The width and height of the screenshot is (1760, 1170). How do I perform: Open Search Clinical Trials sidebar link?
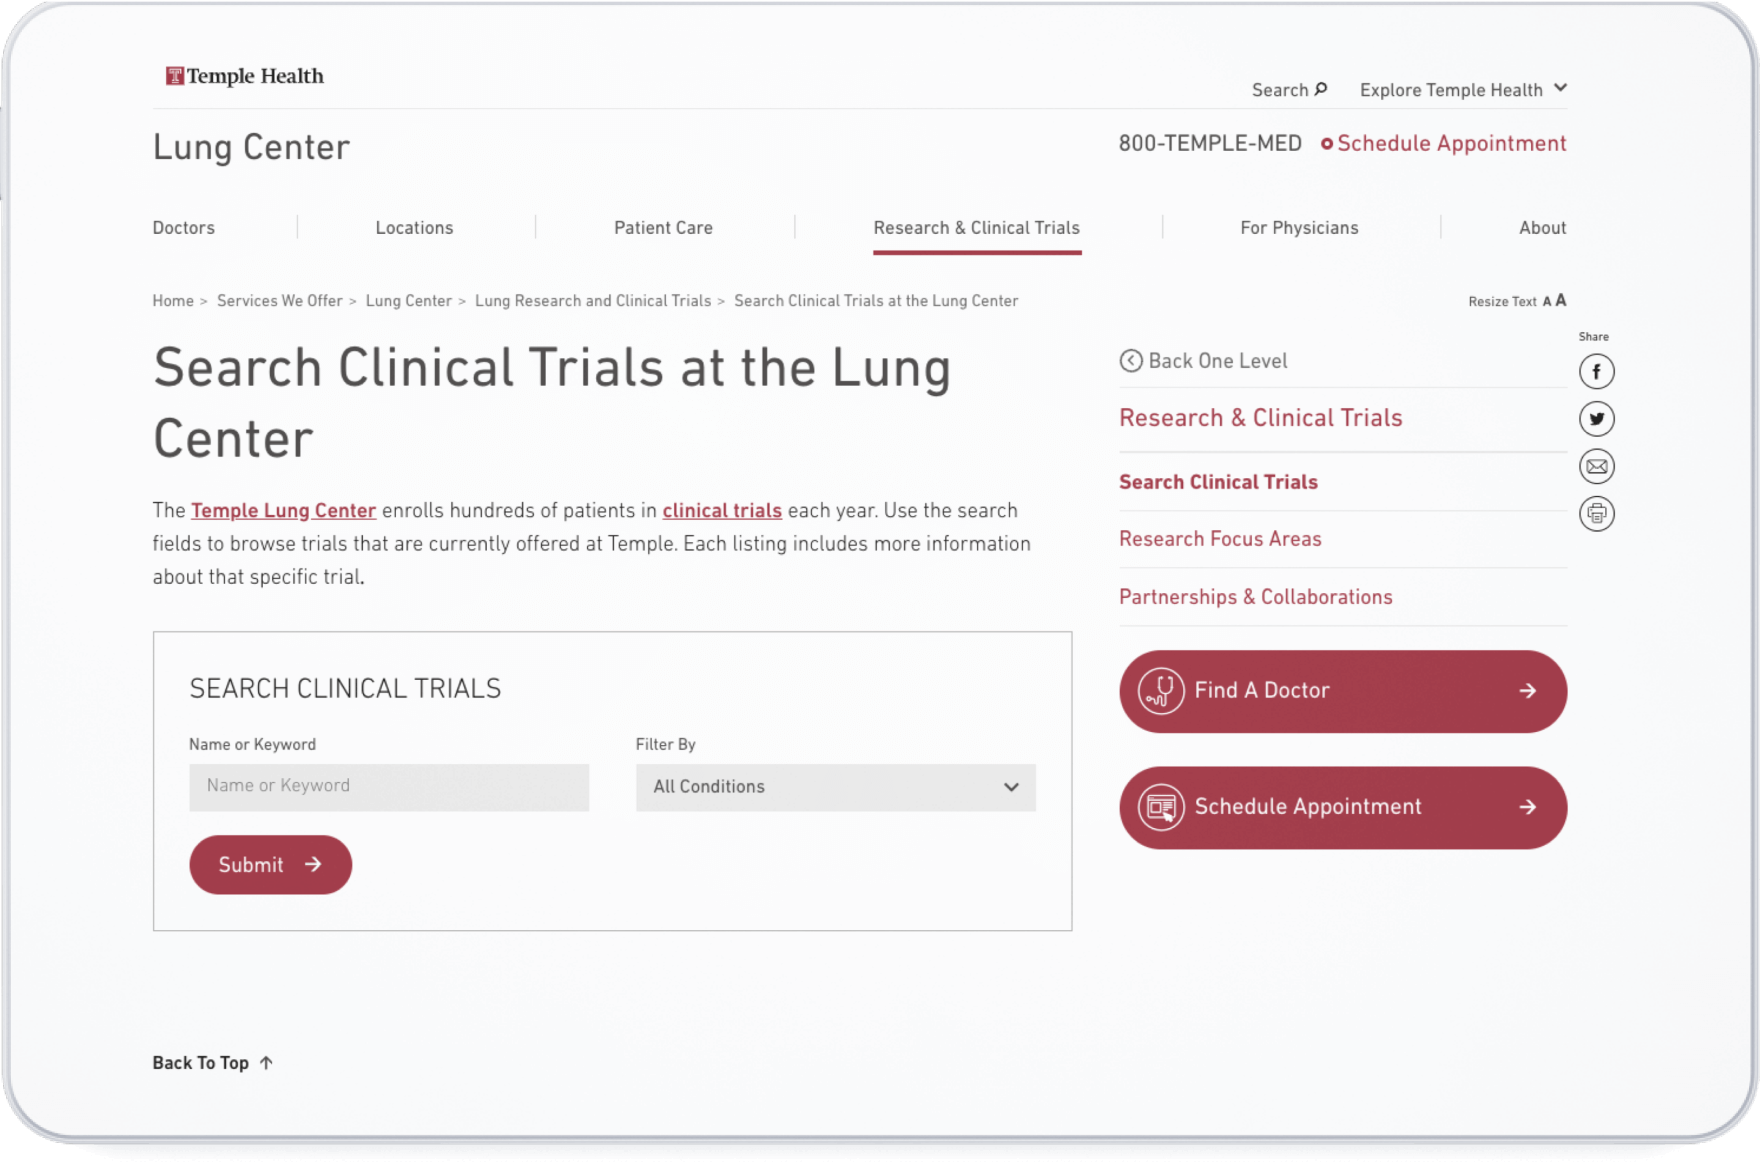coord(1218,482)
